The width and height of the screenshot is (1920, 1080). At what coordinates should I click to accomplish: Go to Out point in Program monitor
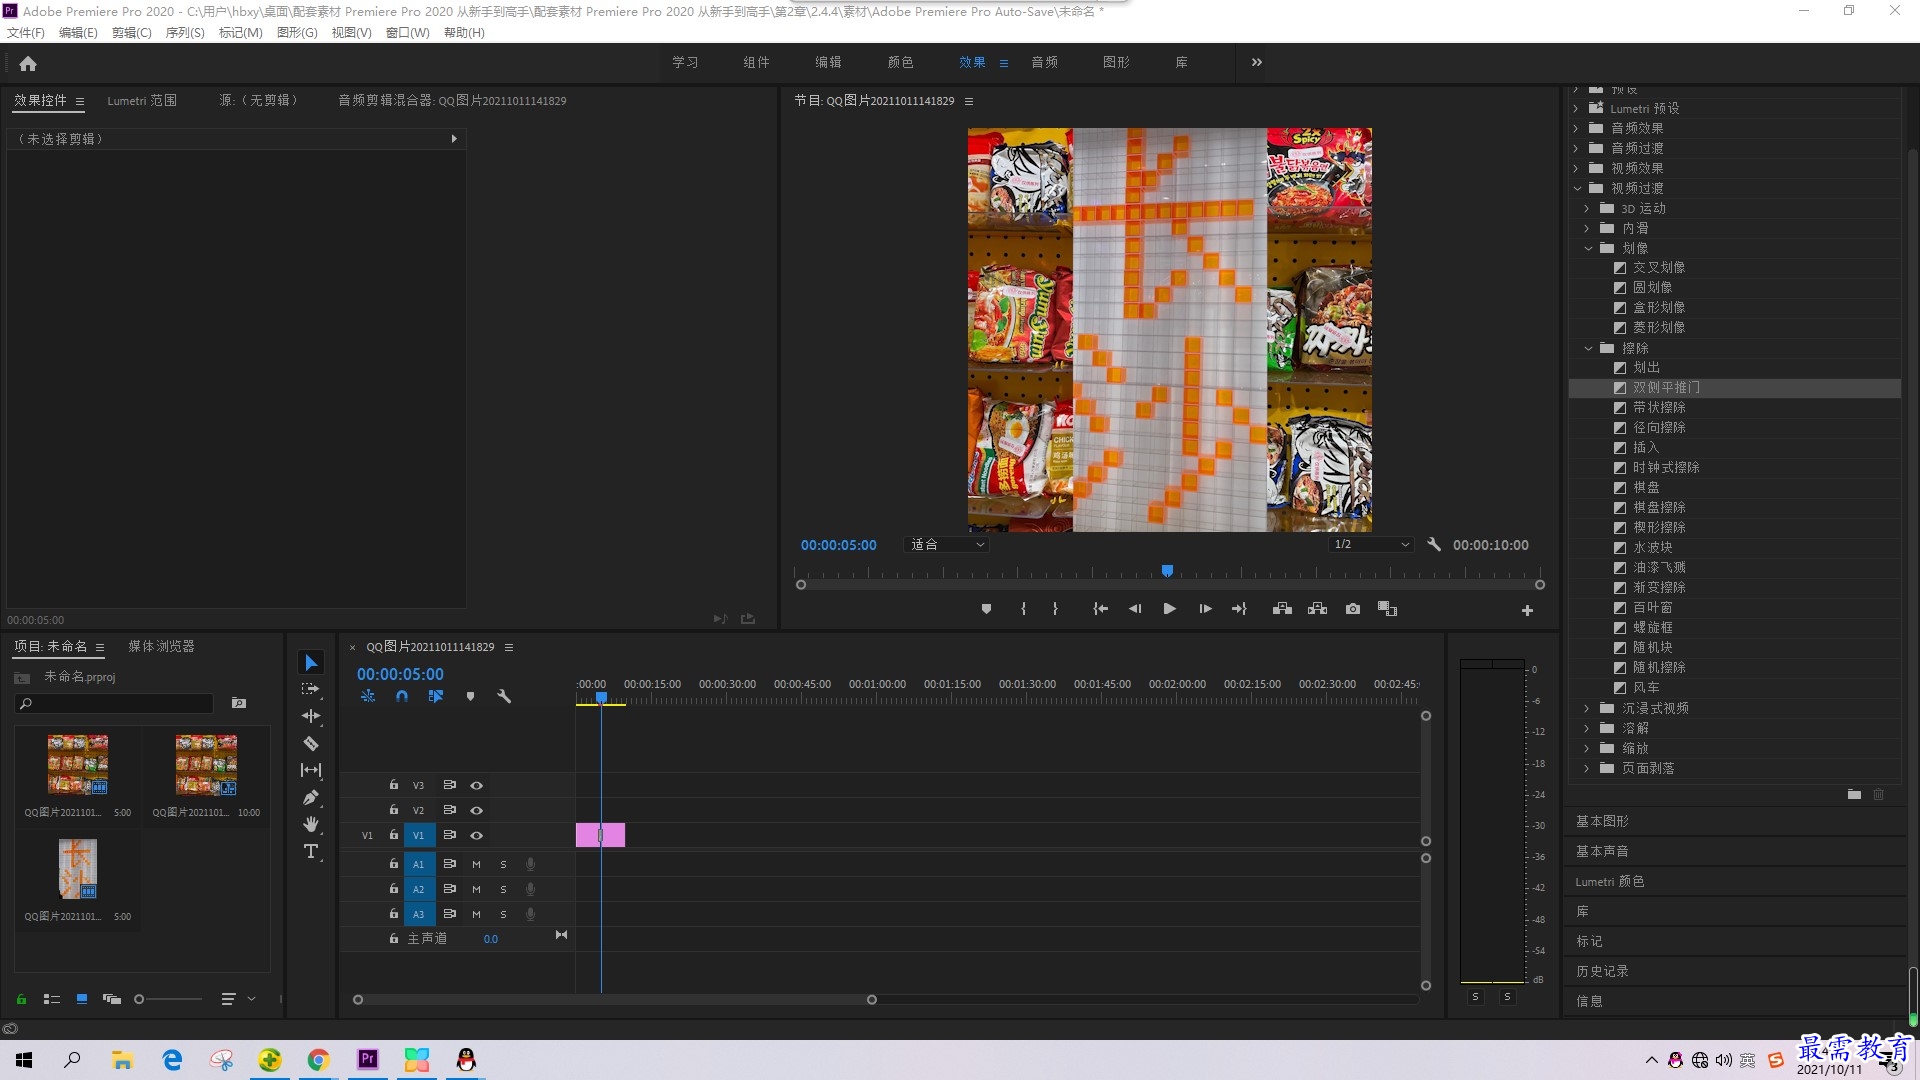[1239, 609]
